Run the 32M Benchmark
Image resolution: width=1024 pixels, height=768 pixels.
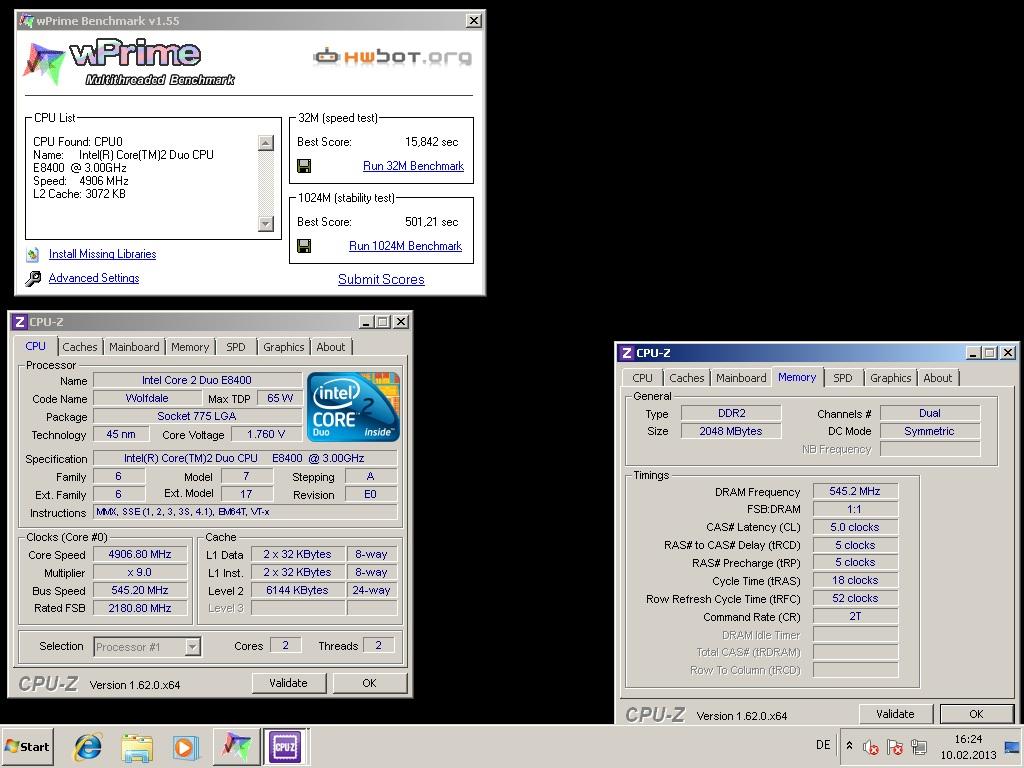[413, 166]
